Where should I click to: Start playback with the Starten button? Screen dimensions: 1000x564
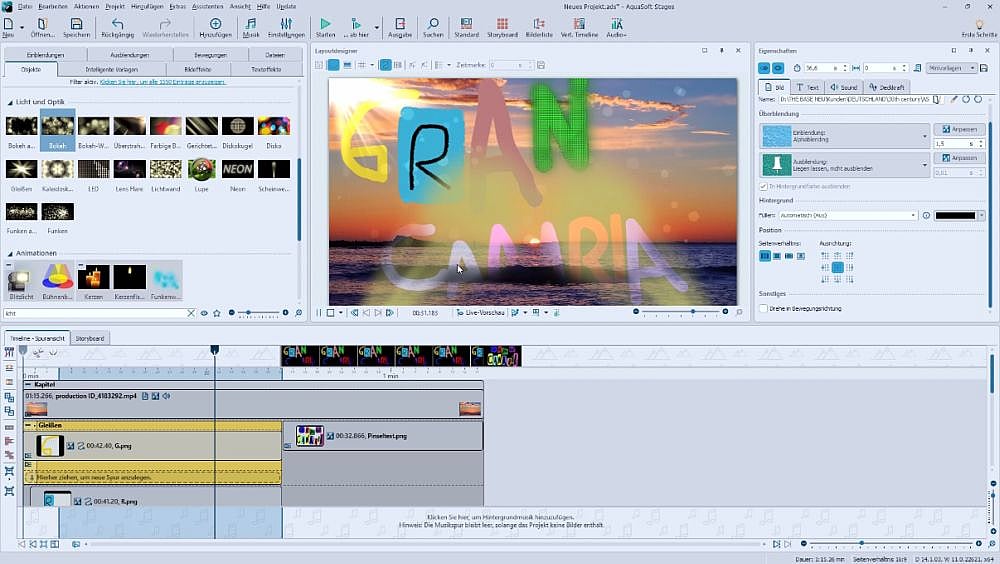325,24
